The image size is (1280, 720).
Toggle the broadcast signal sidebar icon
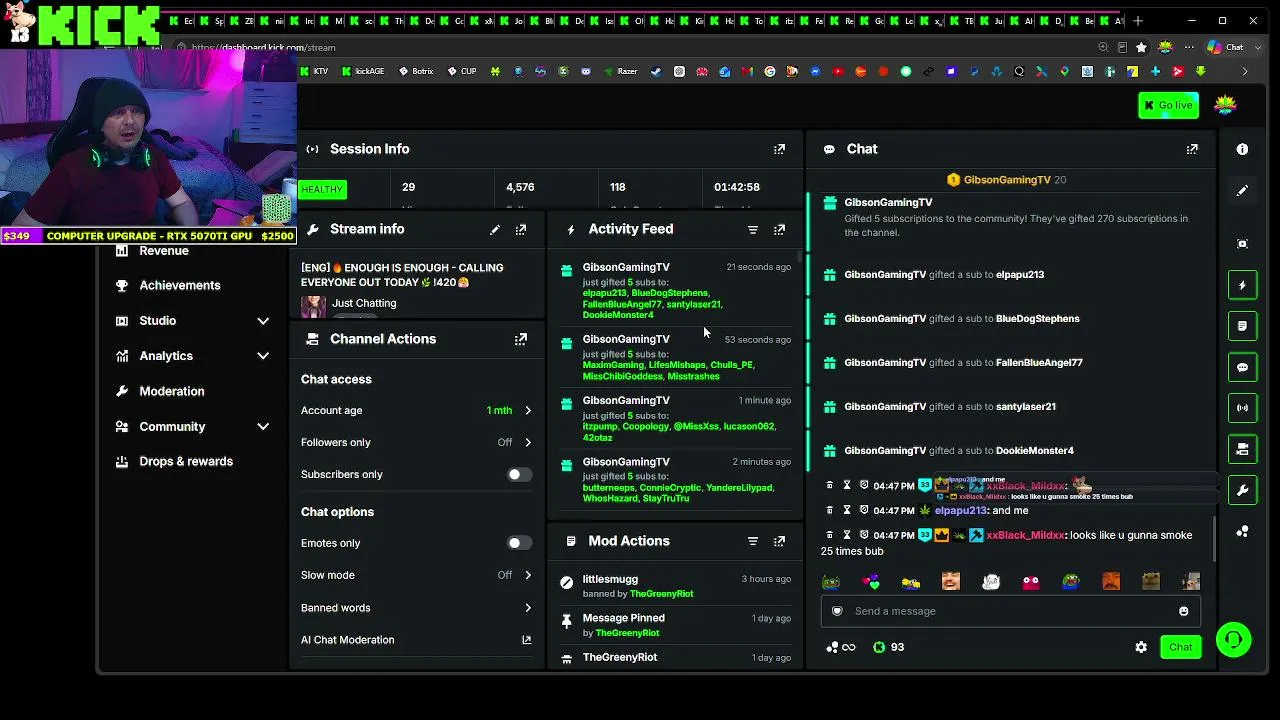coord(1242,408)
